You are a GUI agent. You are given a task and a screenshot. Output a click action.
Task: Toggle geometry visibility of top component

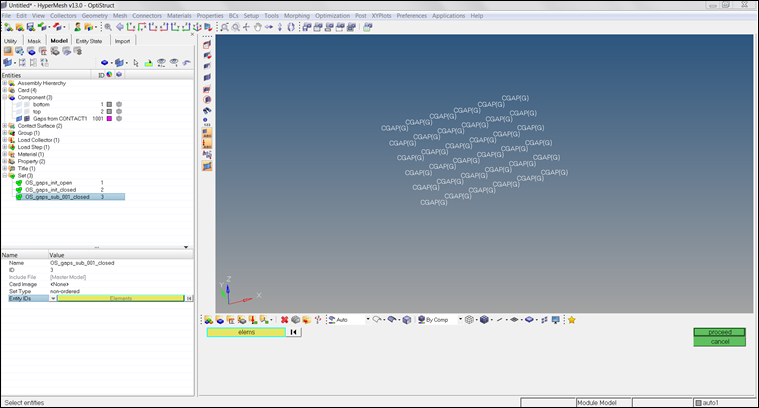(19, 112)
